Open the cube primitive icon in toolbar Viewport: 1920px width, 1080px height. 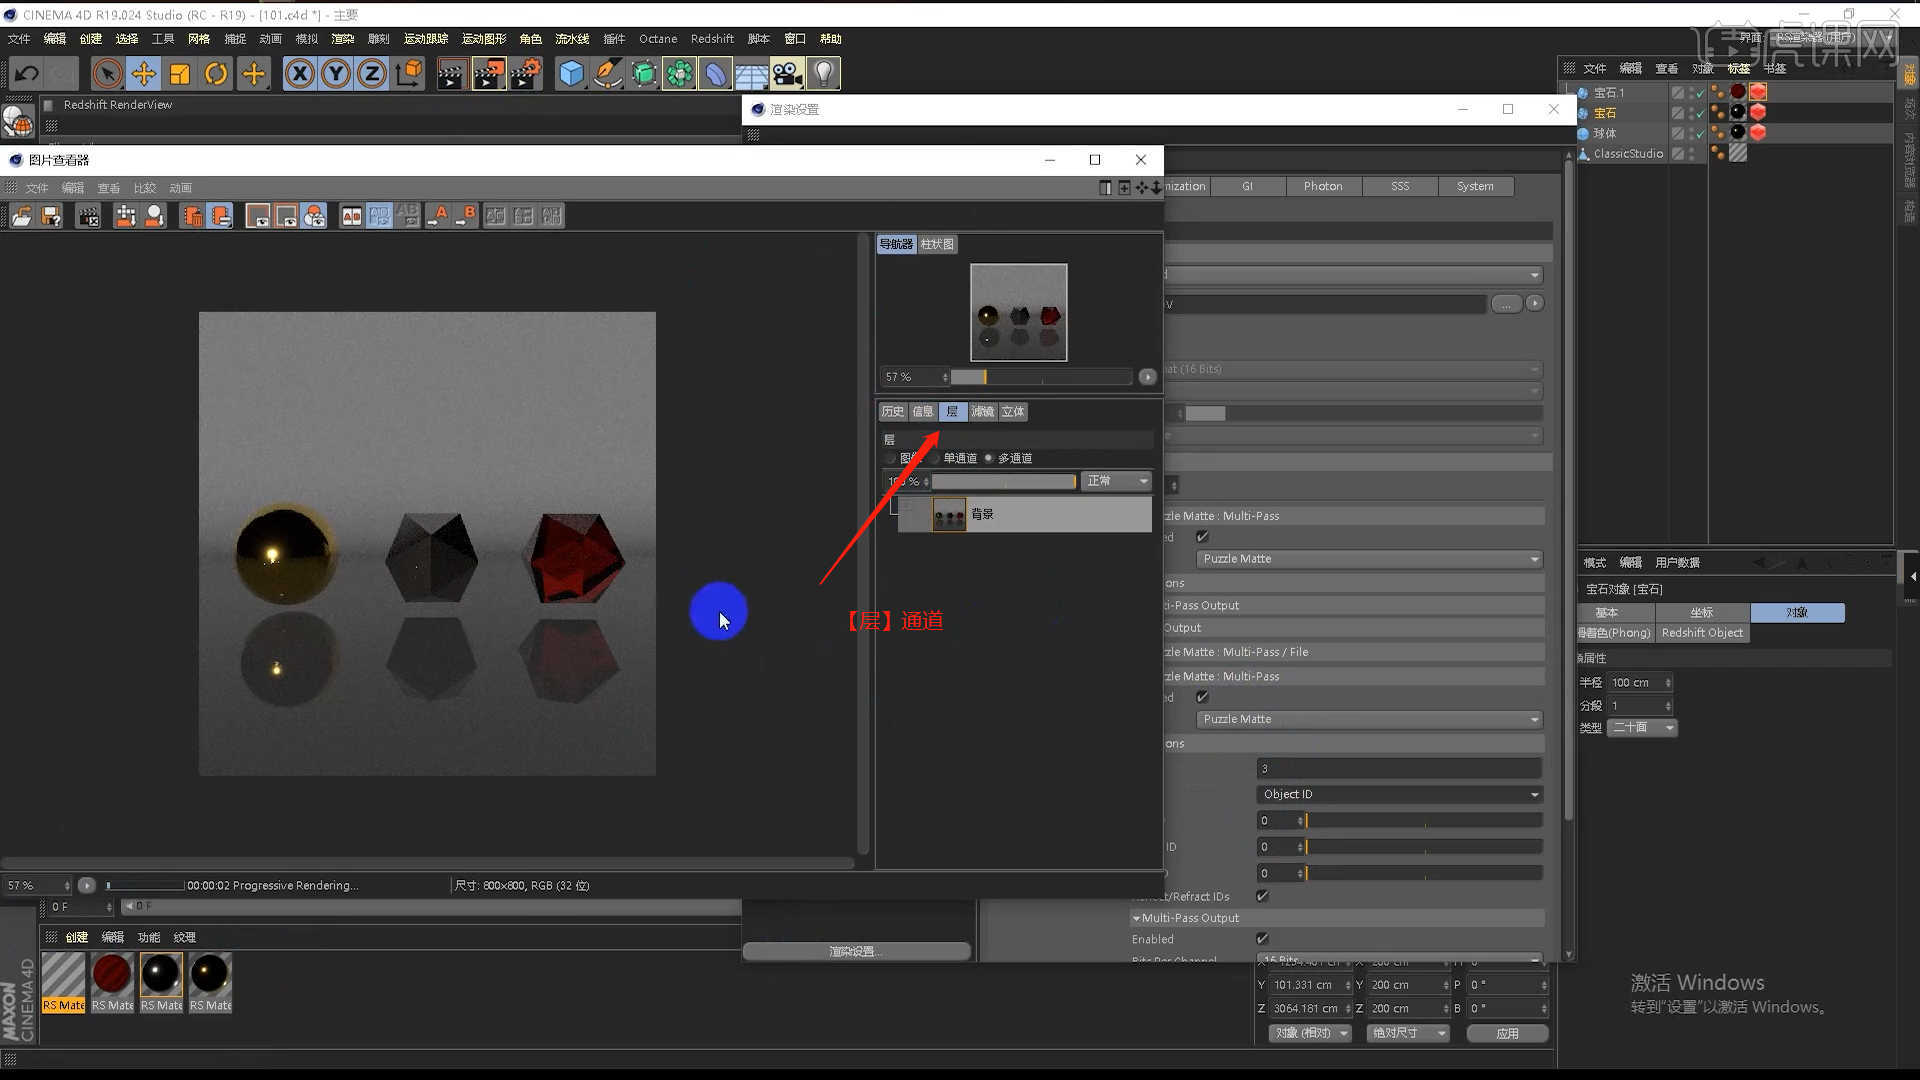click(x=572, y=73)
